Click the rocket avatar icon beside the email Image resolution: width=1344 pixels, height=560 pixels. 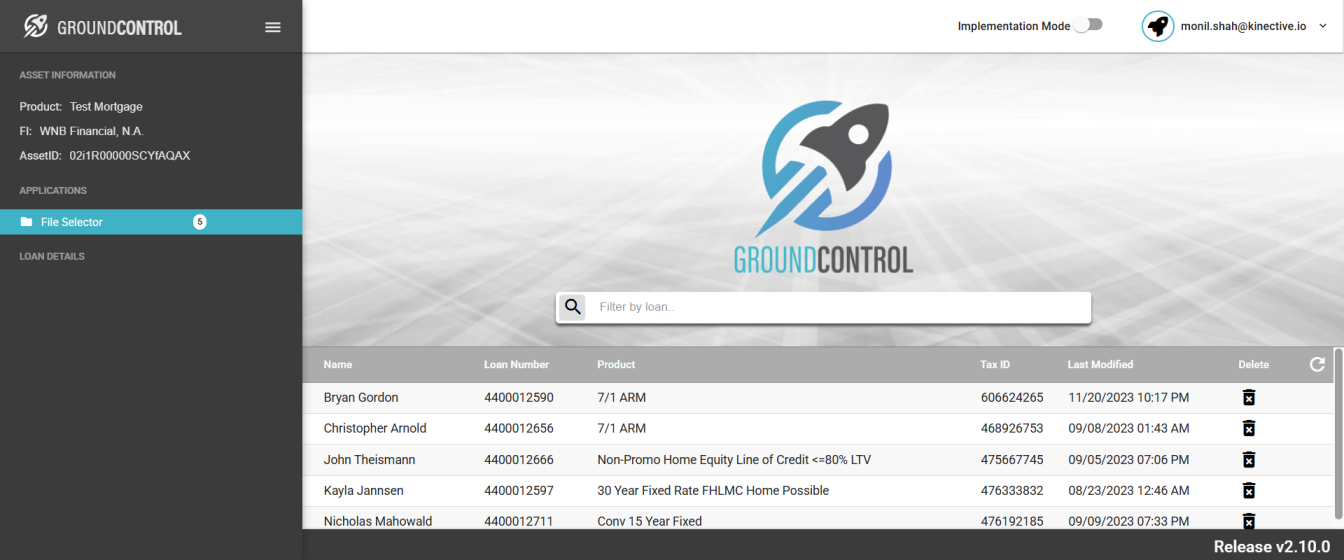click(x=1158, y=26)
